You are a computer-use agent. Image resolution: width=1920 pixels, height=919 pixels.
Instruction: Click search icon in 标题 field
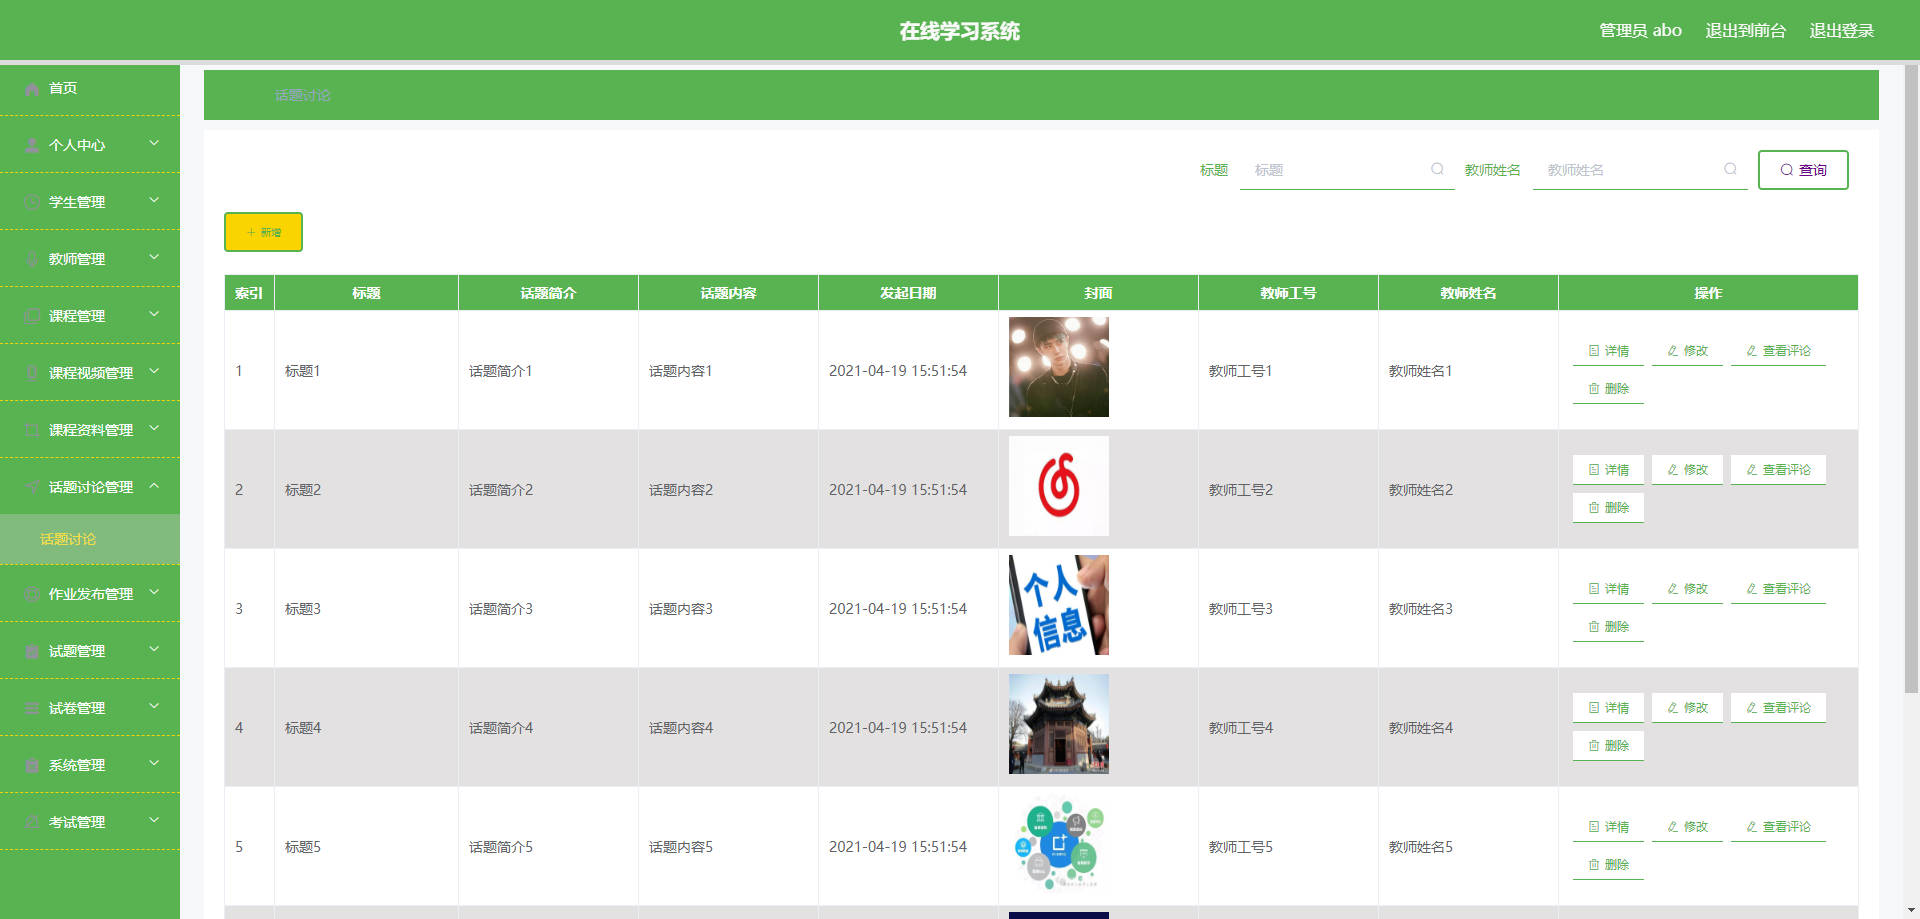[1437, 169]
